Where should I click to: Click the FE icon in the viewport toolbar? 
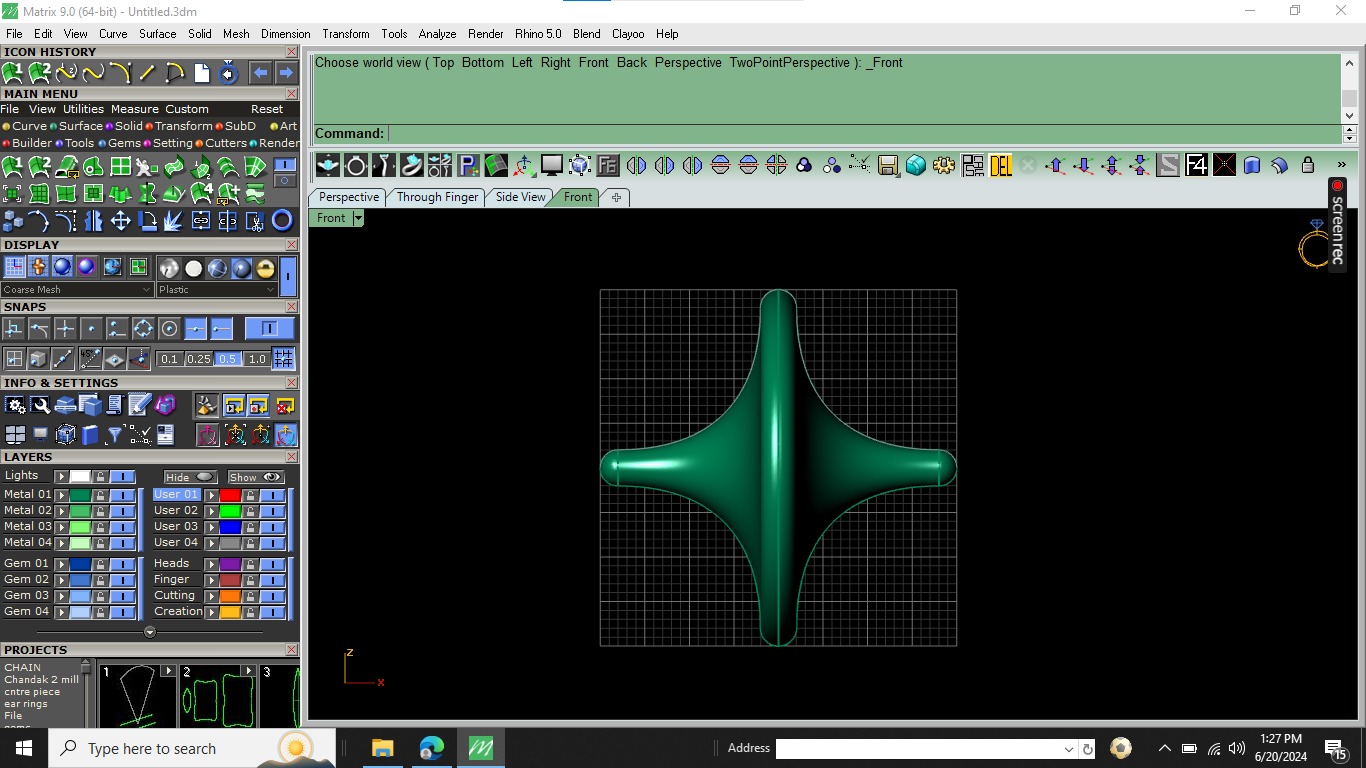point(608,165)
